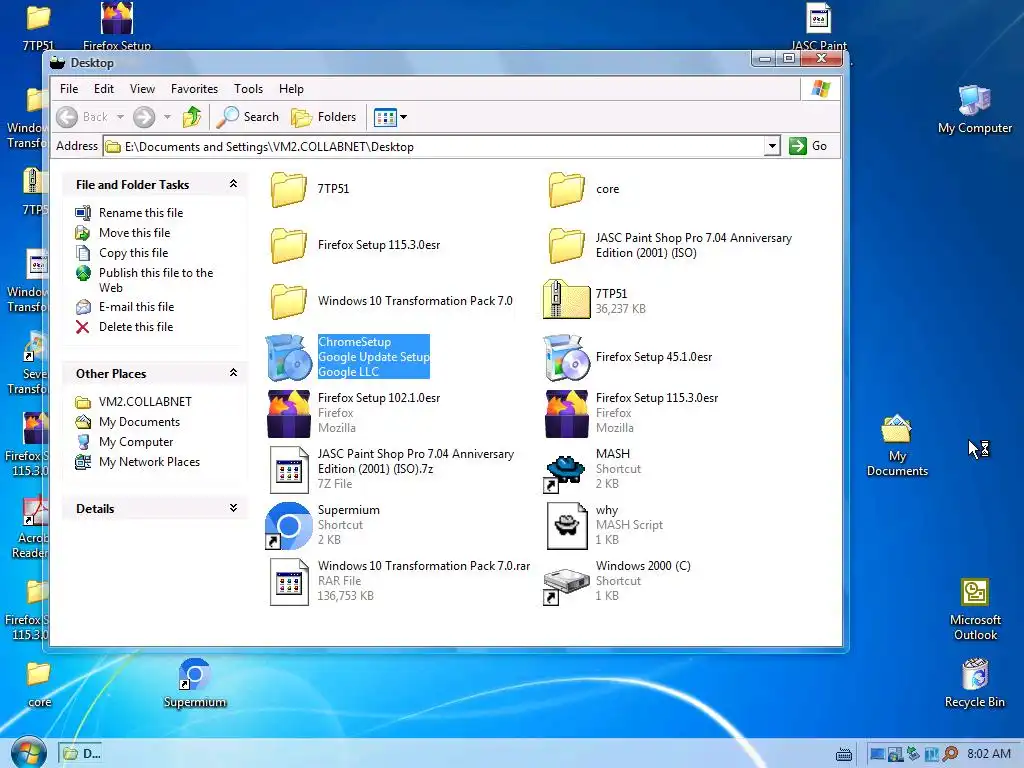This screenshot has width=1024, height=768.
Task: Select the why MASH Script file
Action: point(566,526)
